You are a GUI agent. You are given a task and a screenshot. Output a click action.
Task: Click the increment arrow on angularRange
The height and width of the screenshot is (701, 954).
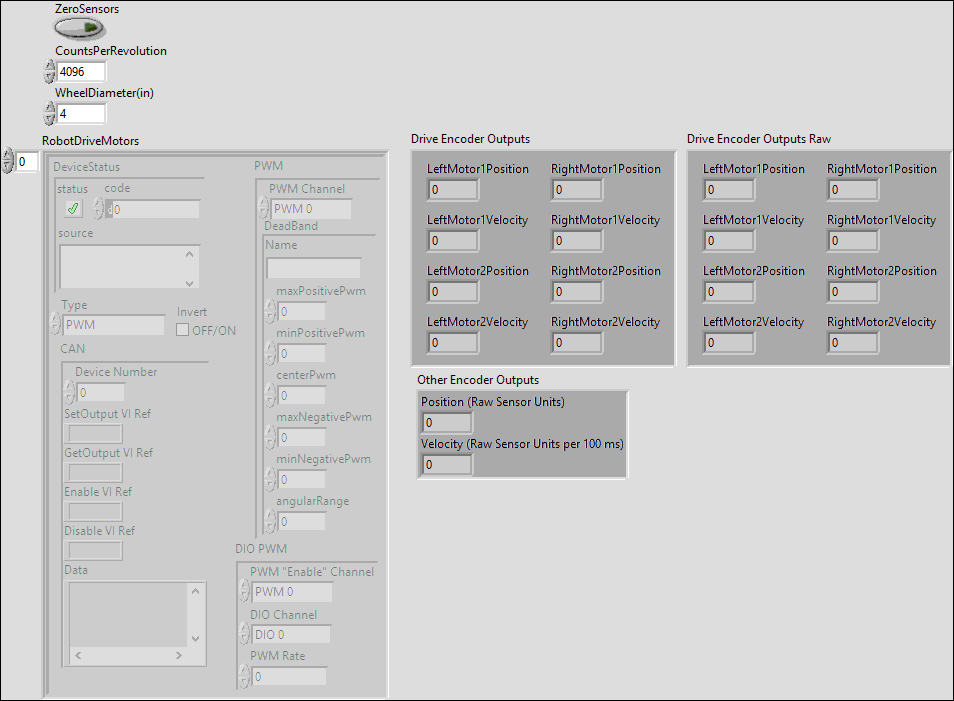click(270, 517)
